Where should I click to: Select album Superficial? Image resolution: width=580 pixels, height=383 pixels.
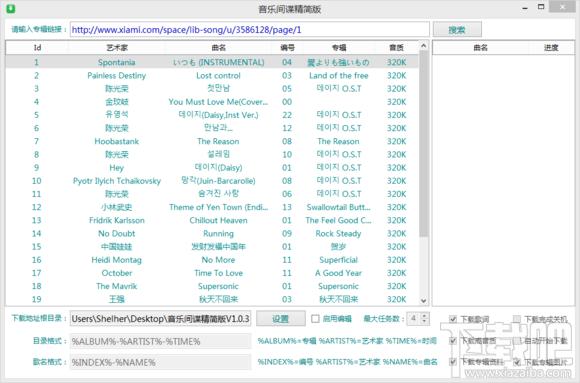coord(338,260)
